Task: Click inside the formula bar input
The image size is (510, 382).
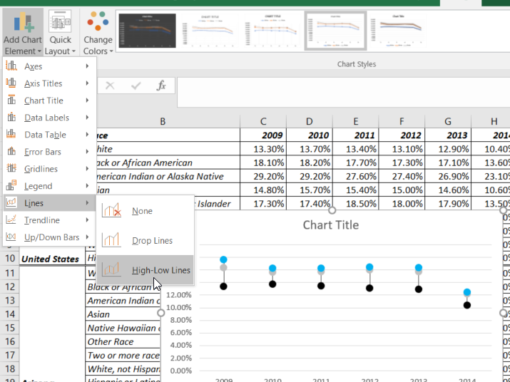Action: [344, 92]
